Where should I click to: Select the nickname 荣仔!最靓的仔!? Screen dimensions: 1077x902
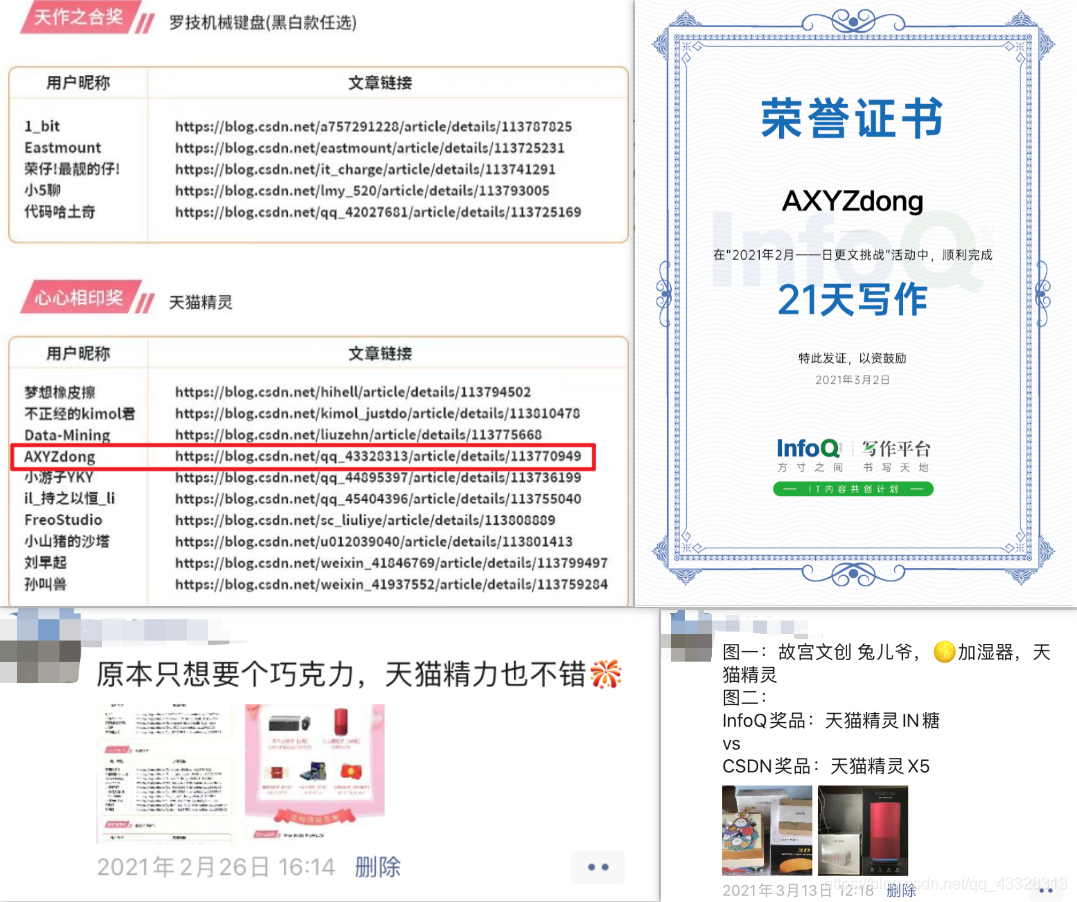coord(72,169)
